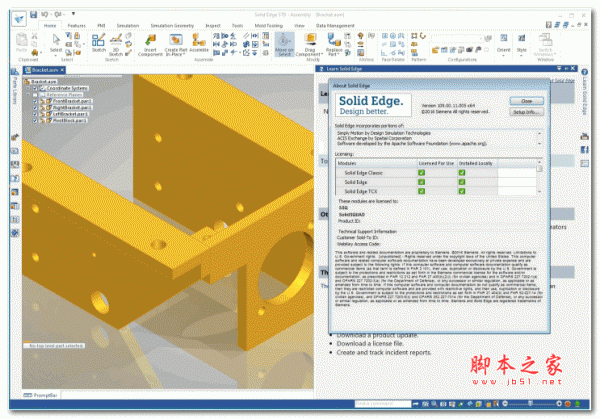Click Licensed For Use check for Solid Edge Classic
The height and width of the screenshot is (419, 600).
(x=421, y=173)
